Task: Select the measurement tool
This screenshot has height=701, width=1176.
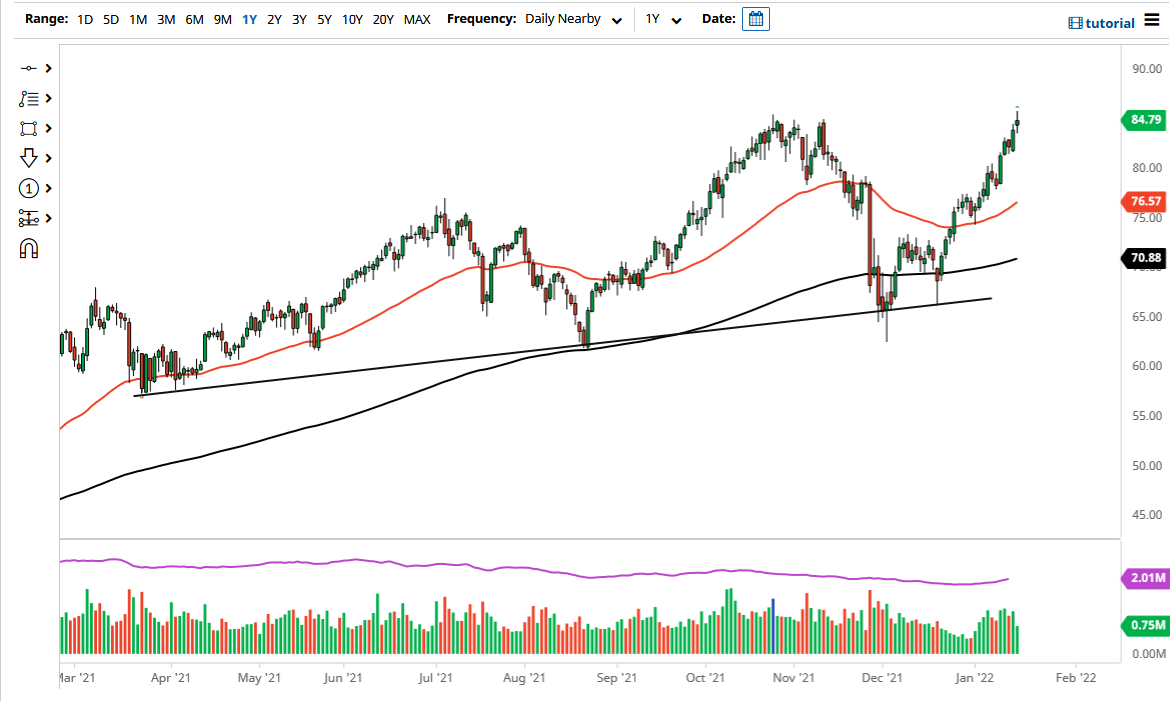Action: tap(29, 218)
